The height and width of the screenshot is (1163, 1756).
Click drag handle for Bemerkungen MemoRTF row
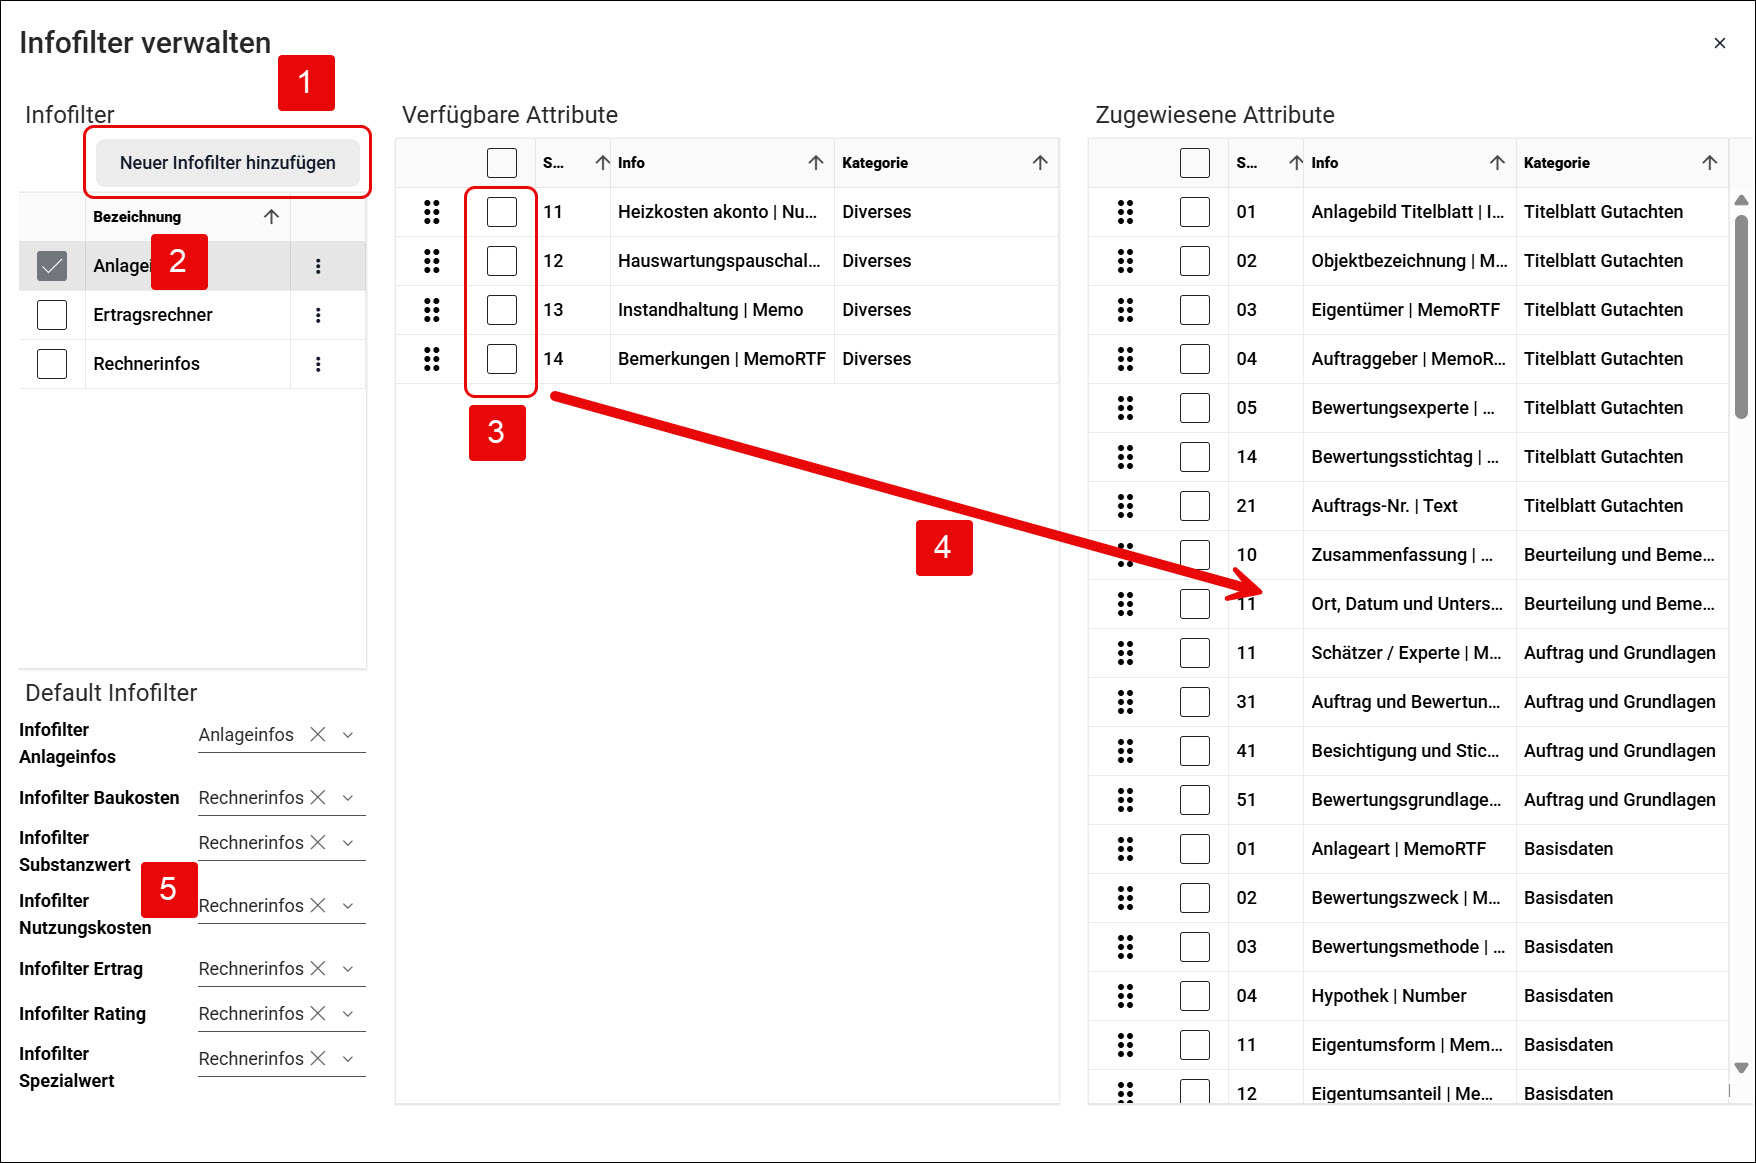pos(432,359)
